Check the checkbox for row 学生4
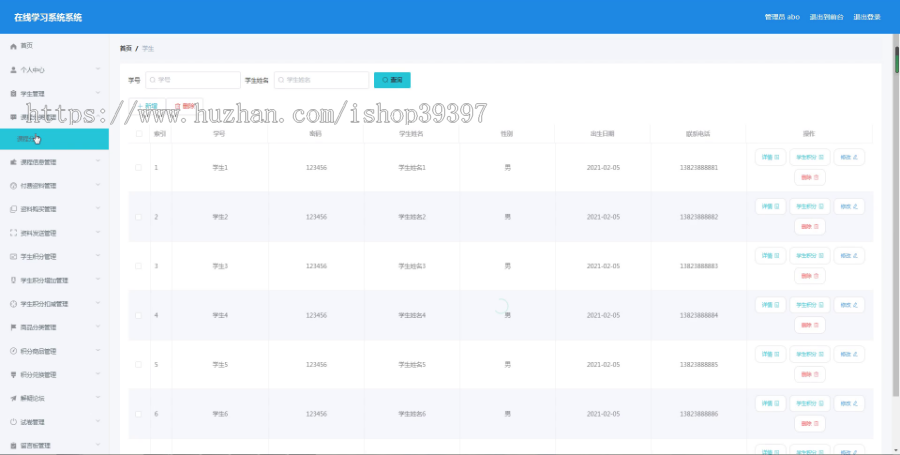Viewport: 900px width, 455px height. tap(138, 316)
